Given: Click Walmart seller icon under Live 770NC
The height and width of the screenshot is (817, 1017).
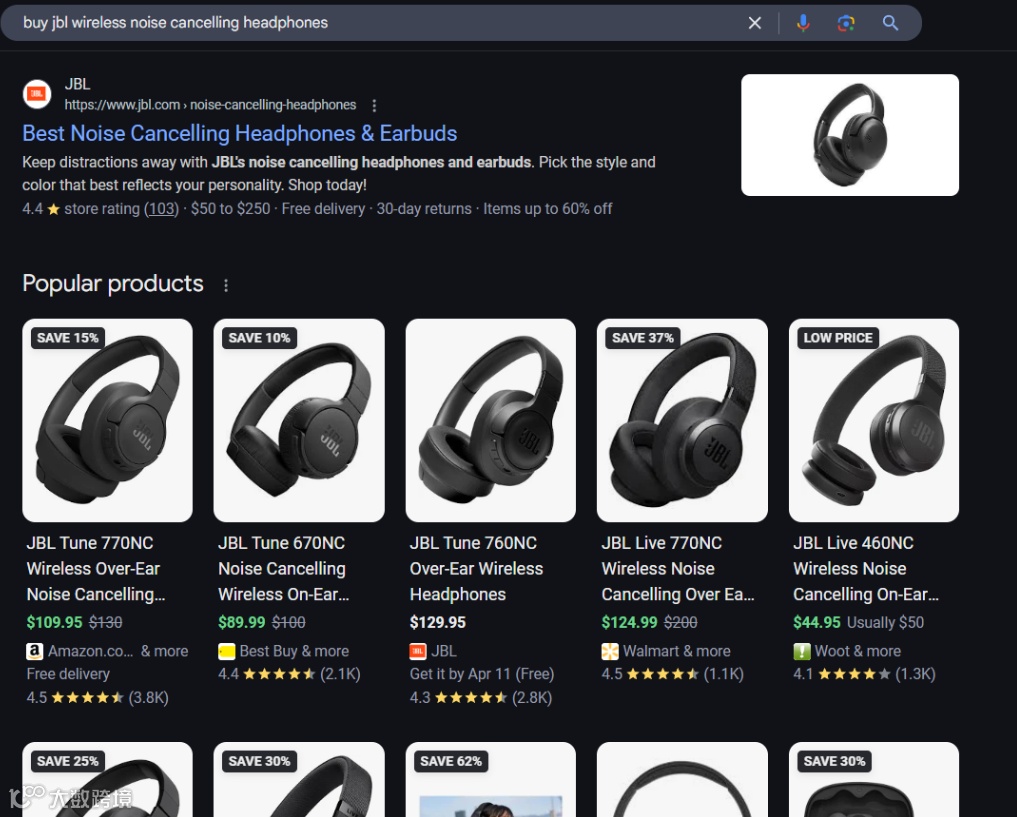Looking at the screenshot, I should (610, 651).
